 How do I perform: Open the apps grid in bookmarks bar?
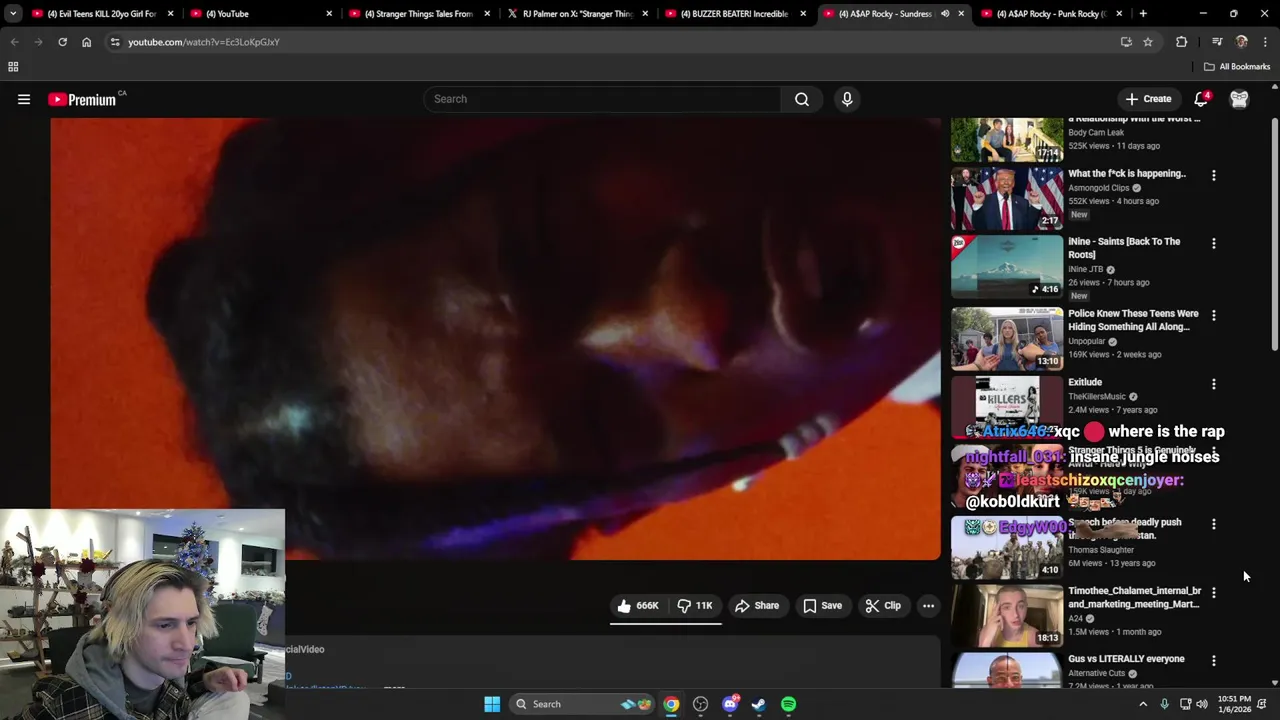pos(13,67)
